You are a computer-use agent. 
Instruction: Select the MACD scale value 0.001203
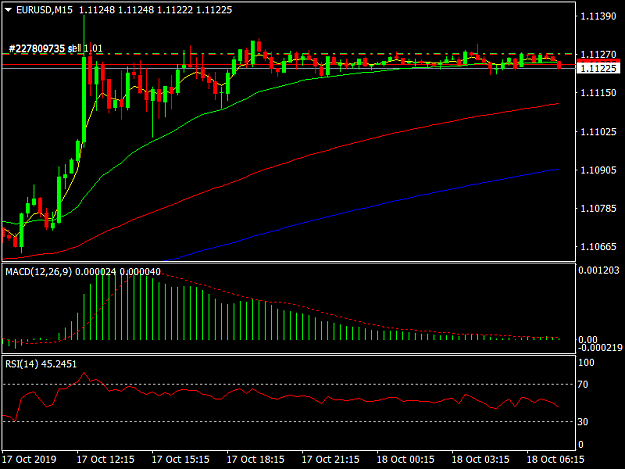click(x=599, y=271)
